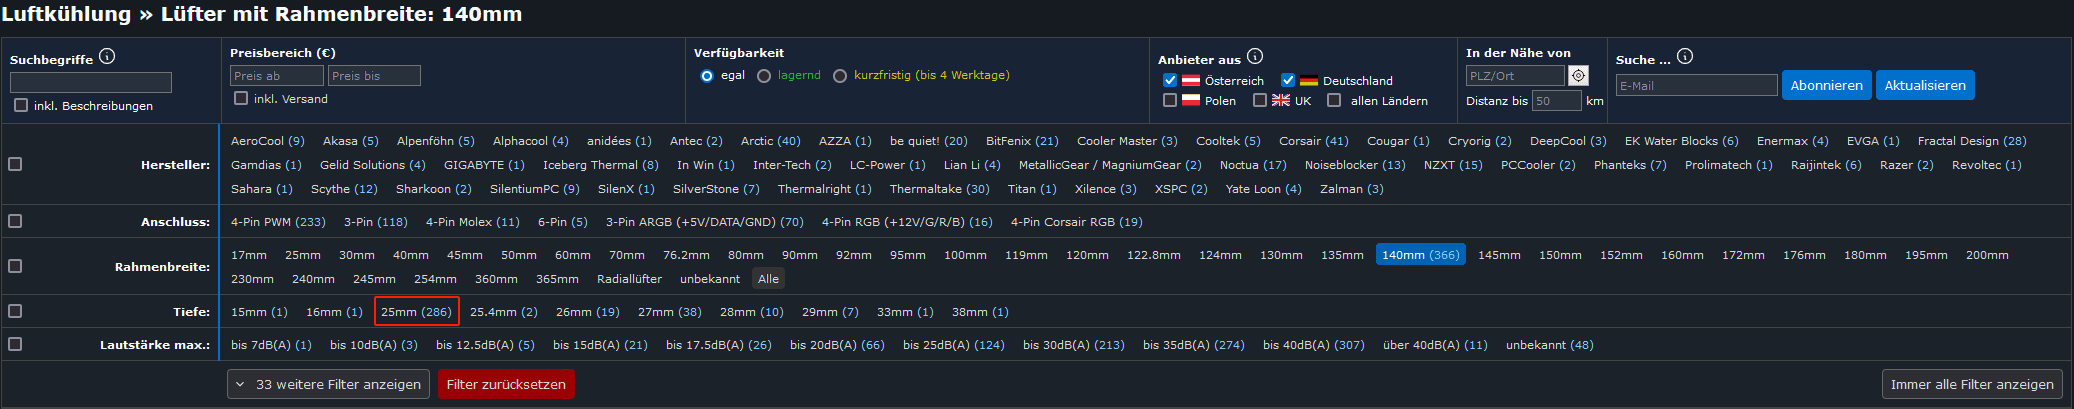This screenshot has height=409, width=2074.
Task: Enable inkl. Beschreibungen checkbox
Action: 21,105
